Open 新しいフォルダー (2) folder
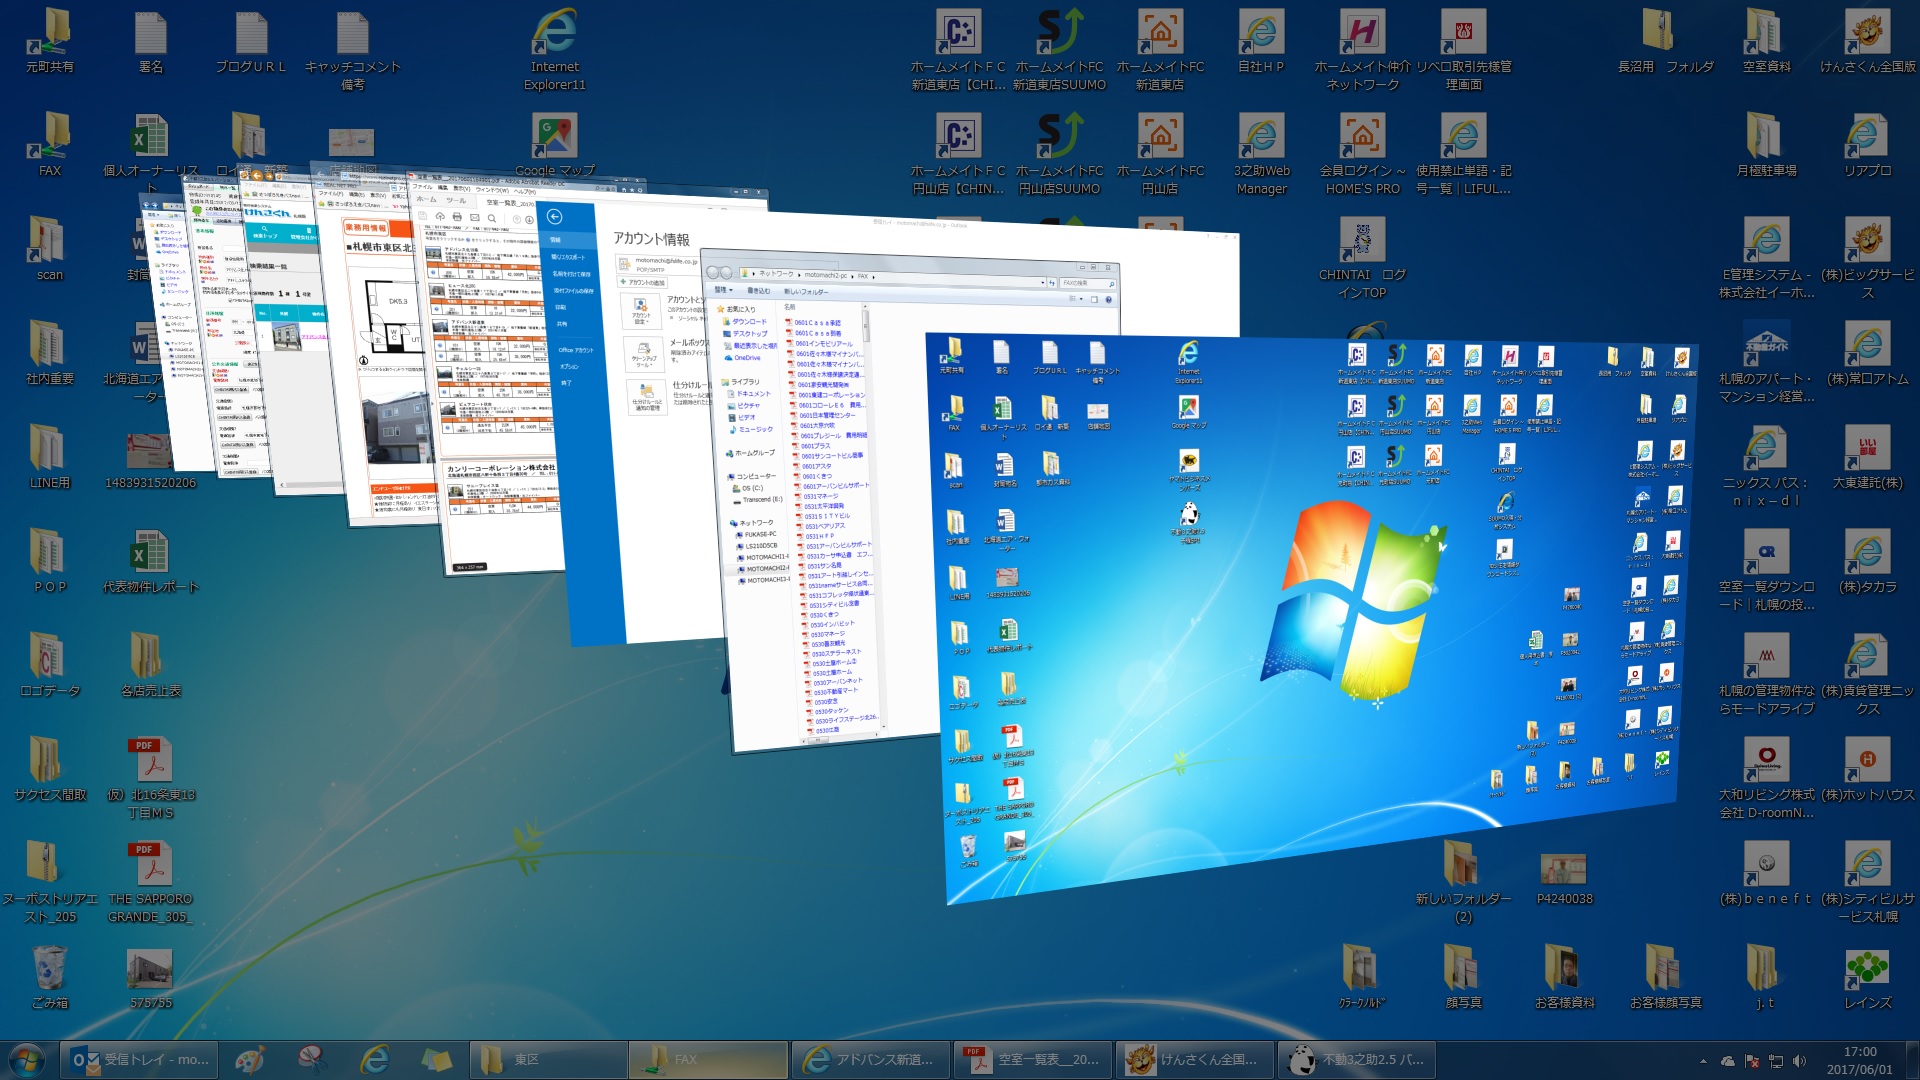This screenshot has width=1920, height=1080. tap(1463, 883)
